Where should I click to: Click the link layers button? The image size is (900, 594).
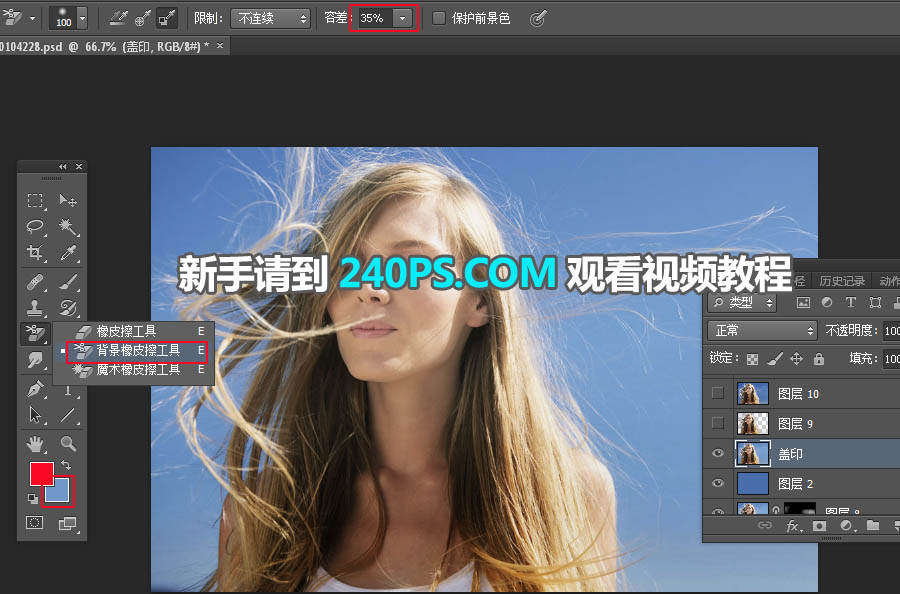coord(765,525)
